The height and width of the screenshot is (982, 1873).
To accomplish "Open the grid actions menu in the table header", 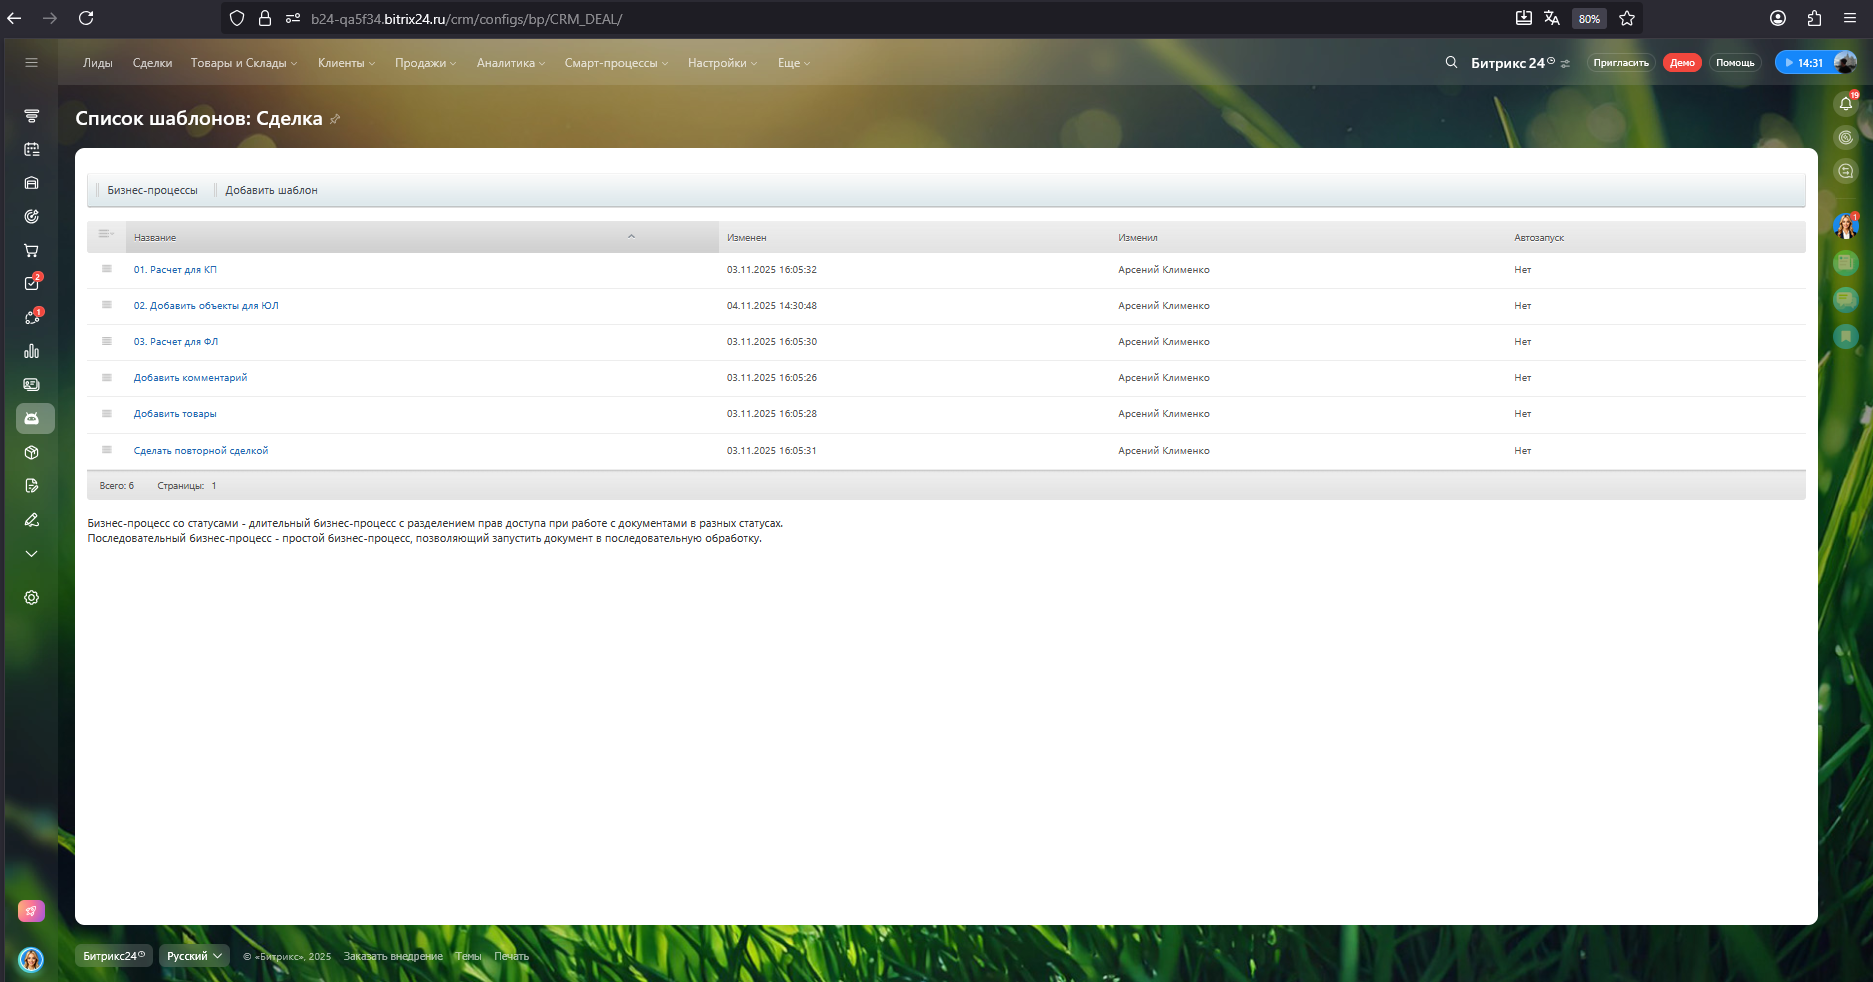I will [106, 234].
